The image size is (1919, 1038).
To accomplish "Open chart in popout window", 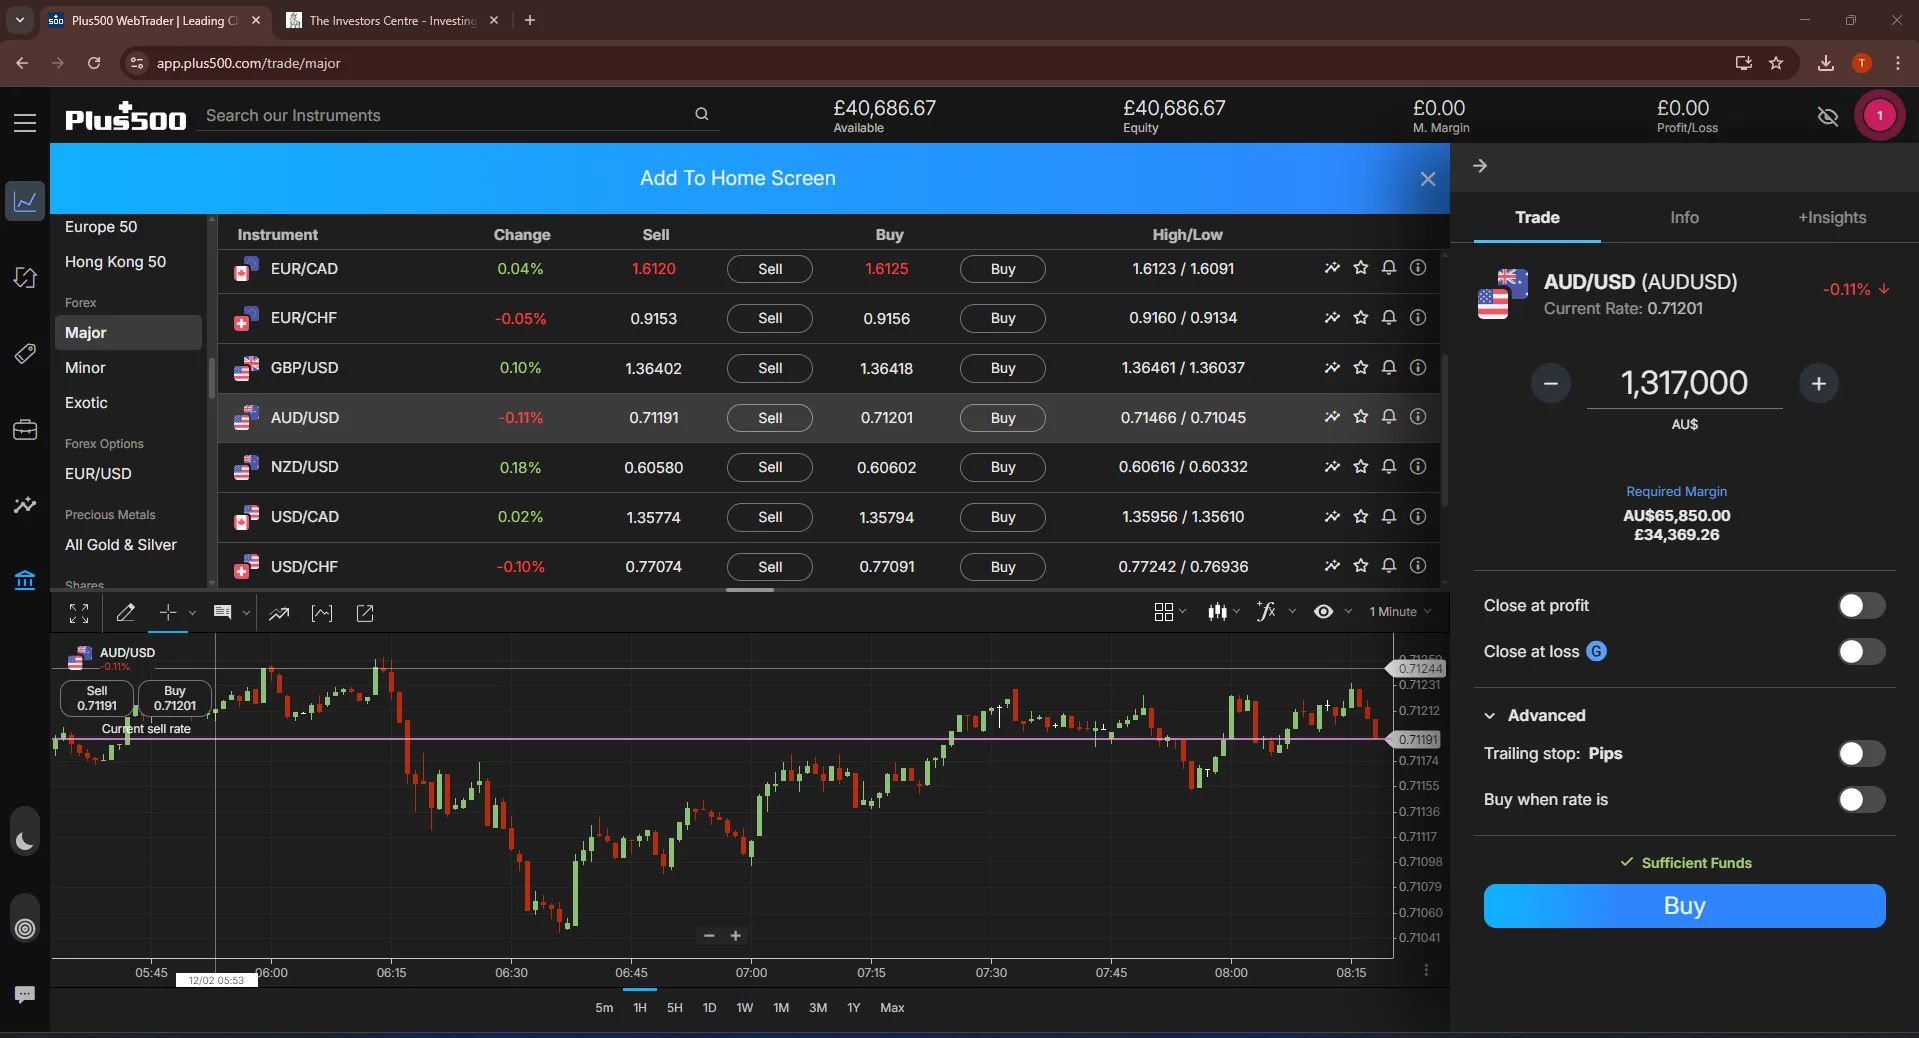I will [365, 613].
